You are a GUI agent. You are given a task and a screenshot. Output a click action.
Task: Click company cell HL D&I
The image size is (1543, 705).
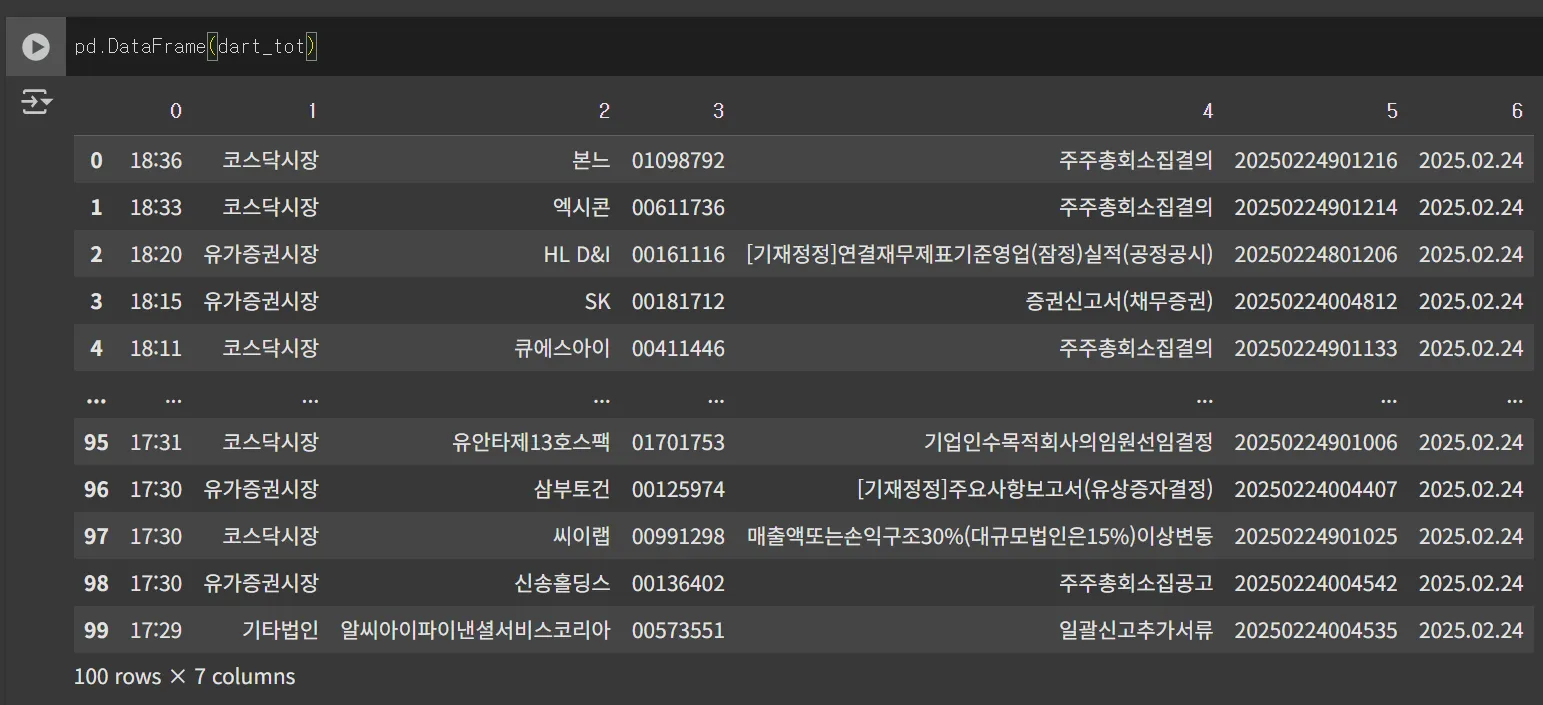pos(577,254)
